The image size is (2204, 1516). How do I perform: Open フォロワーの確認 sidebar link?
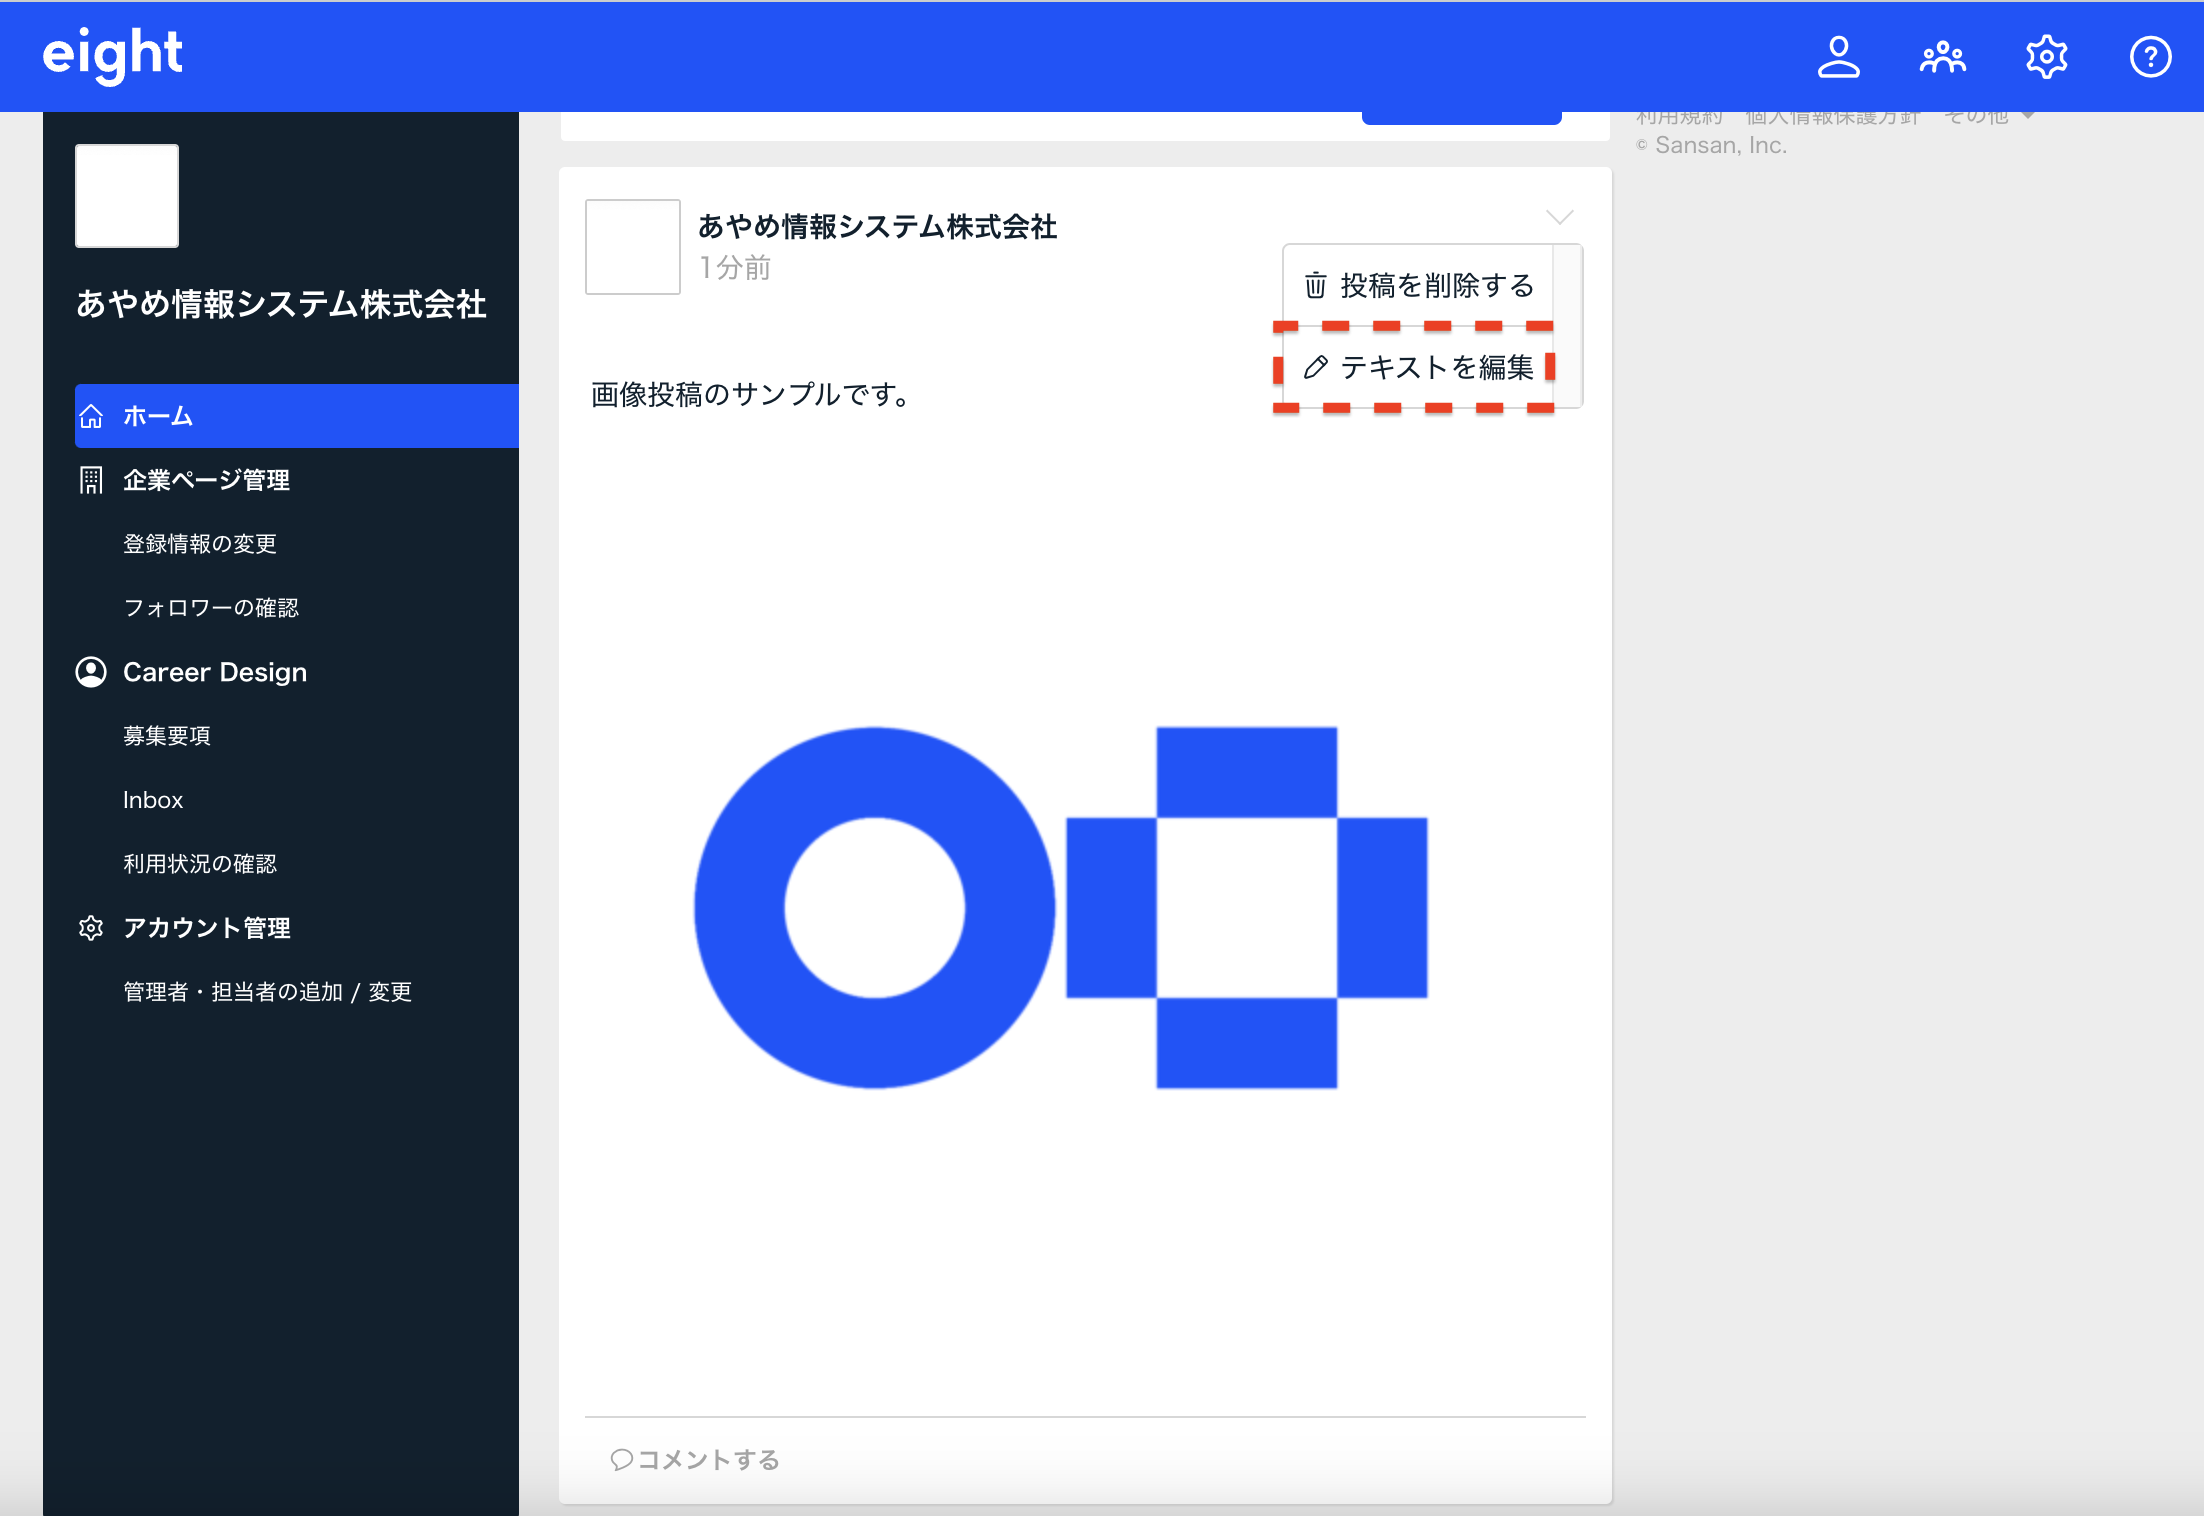211,608
